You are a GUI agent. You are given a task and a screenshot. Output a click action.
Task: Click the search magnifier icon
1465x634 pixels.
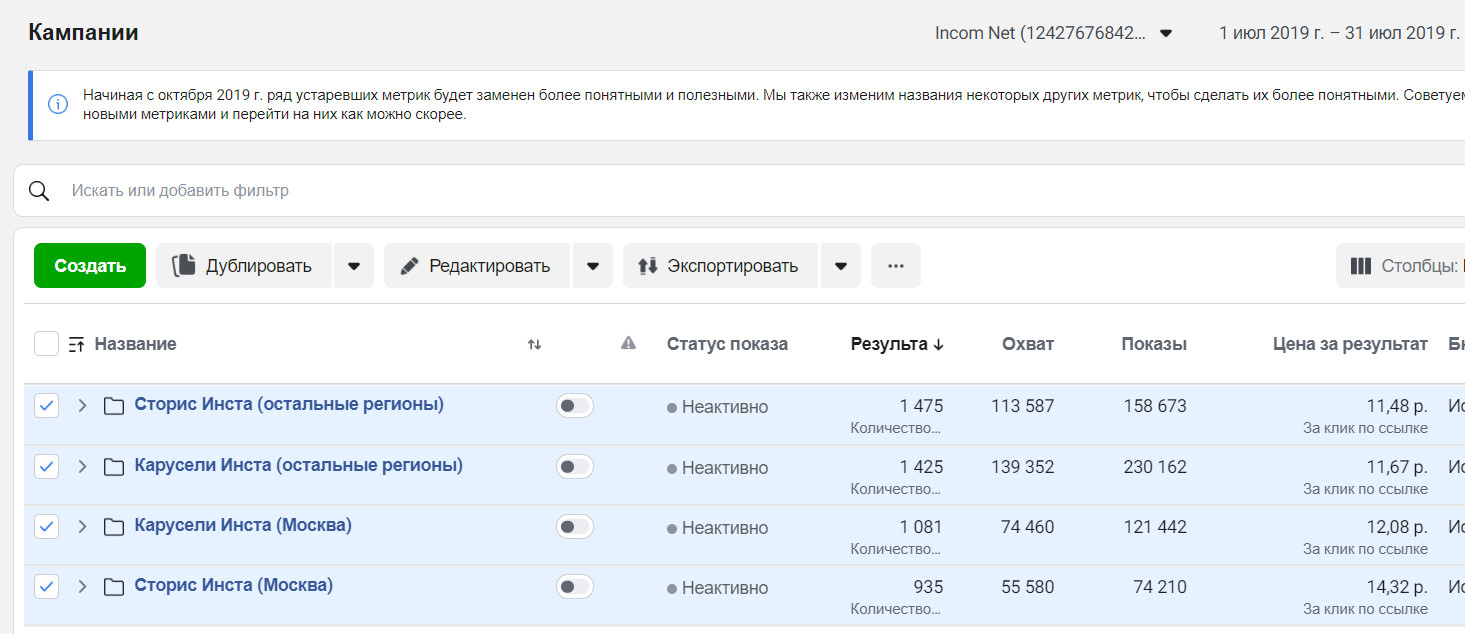39,191
